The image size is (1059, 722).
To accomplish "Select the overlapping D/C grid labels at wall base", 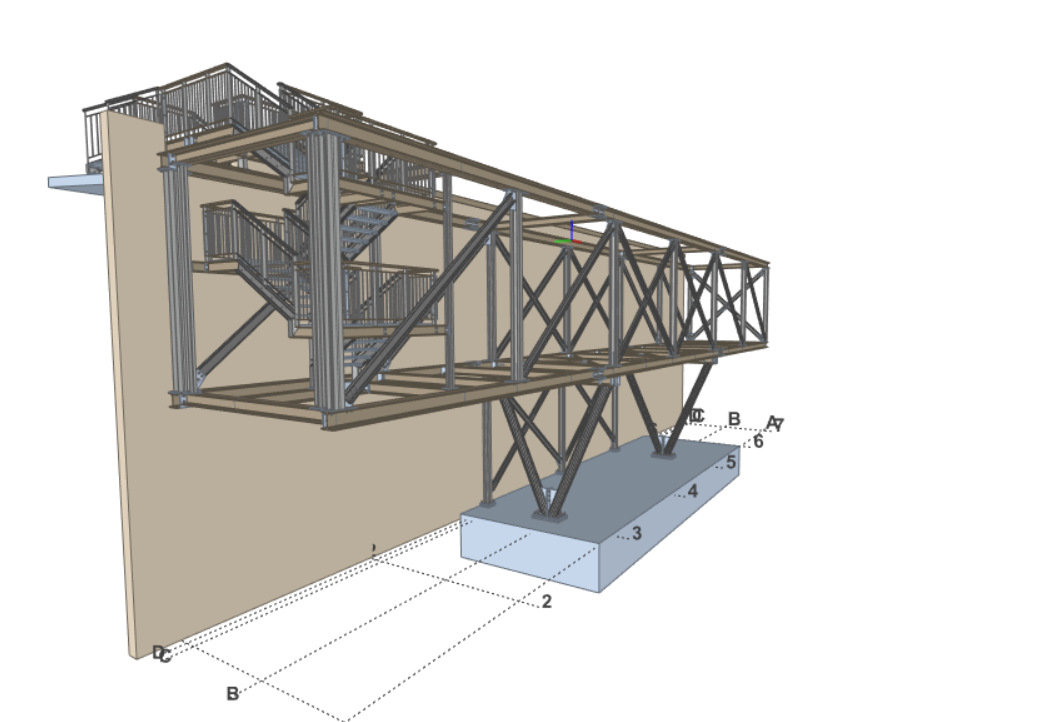I will click(162, 654).
